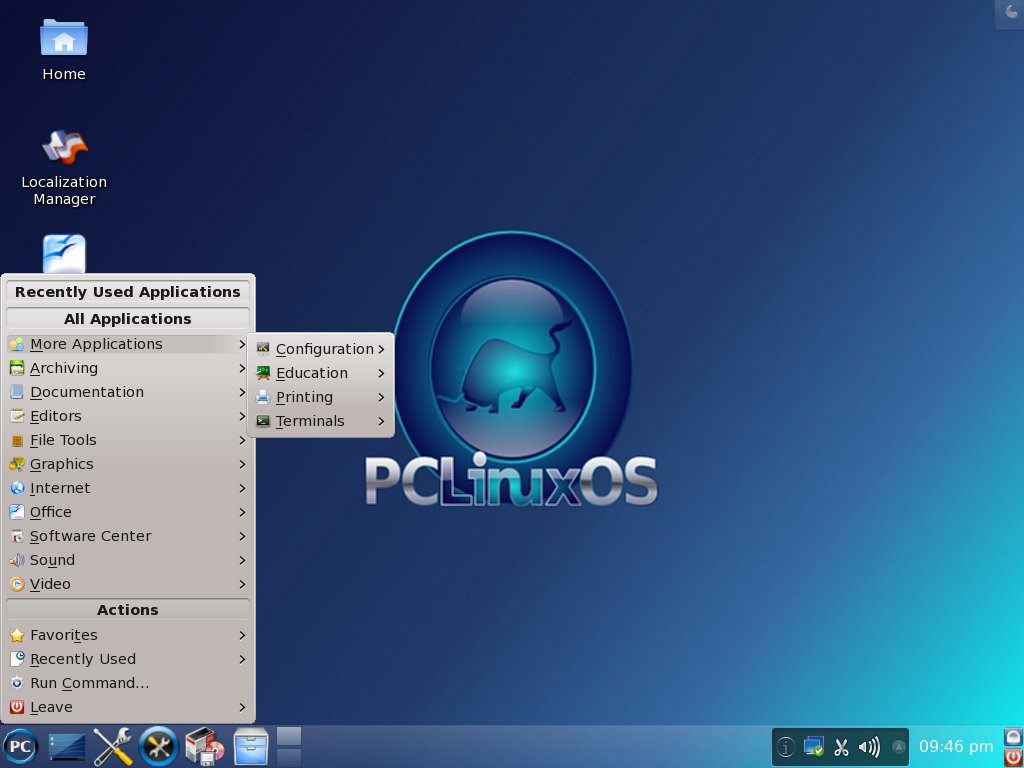Open Printing submenu entry
This screenshot has height=768, width=1024.
321,397
